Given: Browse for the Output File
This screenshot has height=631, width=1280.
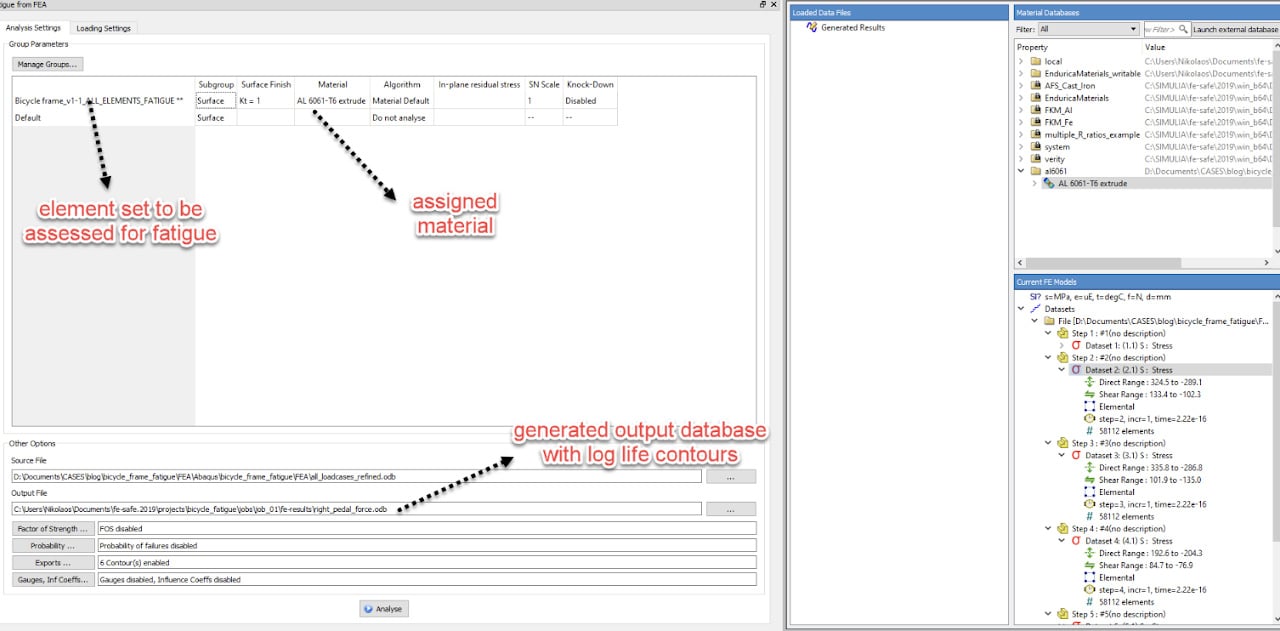Looking at the screenshot, I should tap(730, 509).
